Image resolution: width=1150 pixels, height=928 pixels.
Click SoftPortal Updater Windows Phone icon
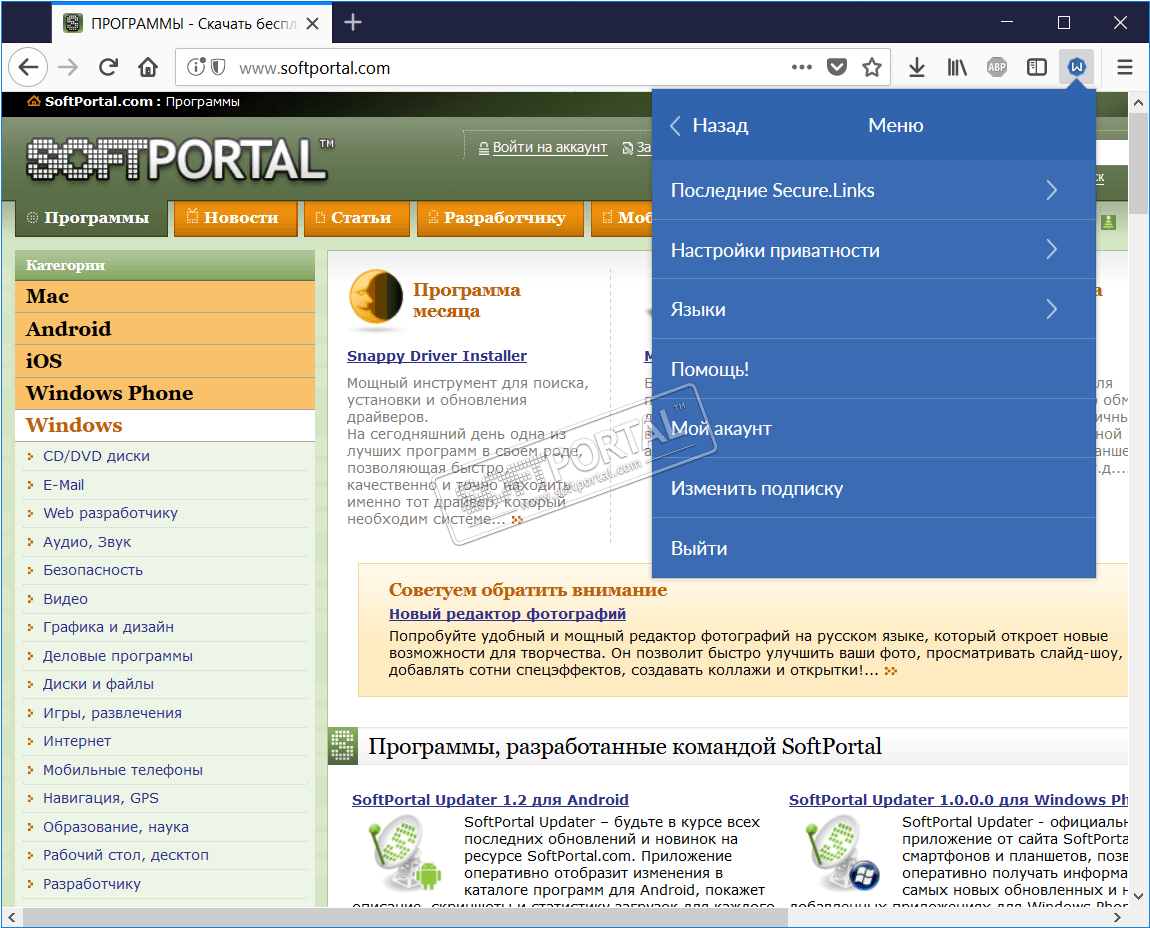click(x=842, y=855)
